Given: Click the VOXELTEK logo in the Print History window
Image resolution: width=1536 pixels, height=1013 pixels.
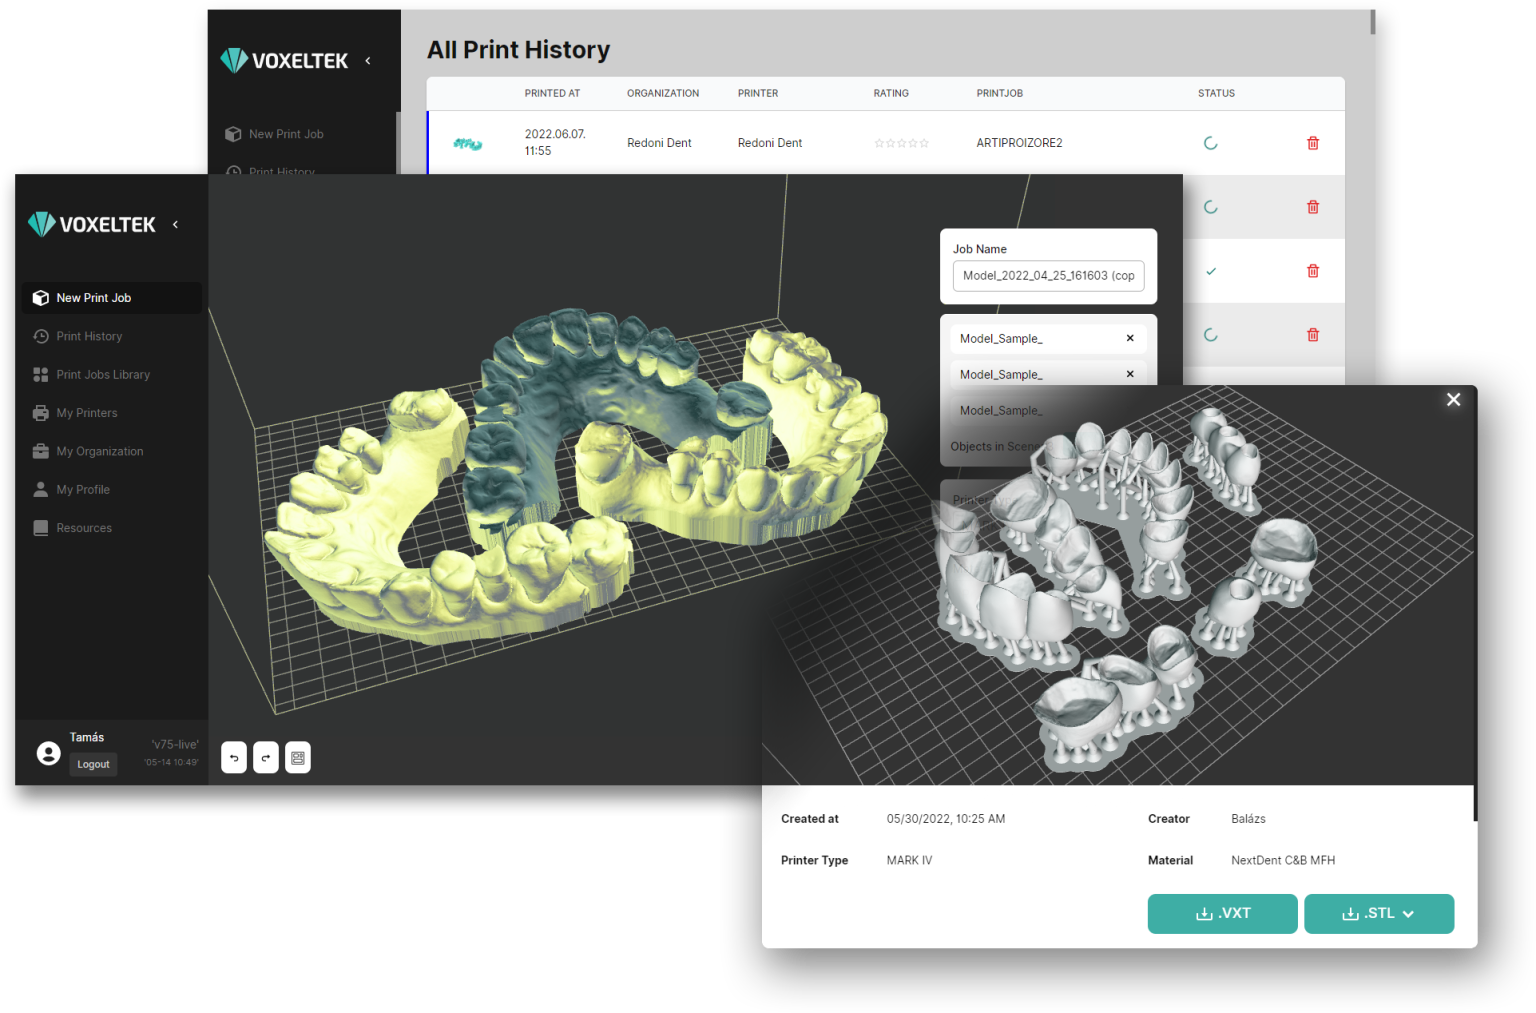Looking at the screenshot, I should 284,61.
